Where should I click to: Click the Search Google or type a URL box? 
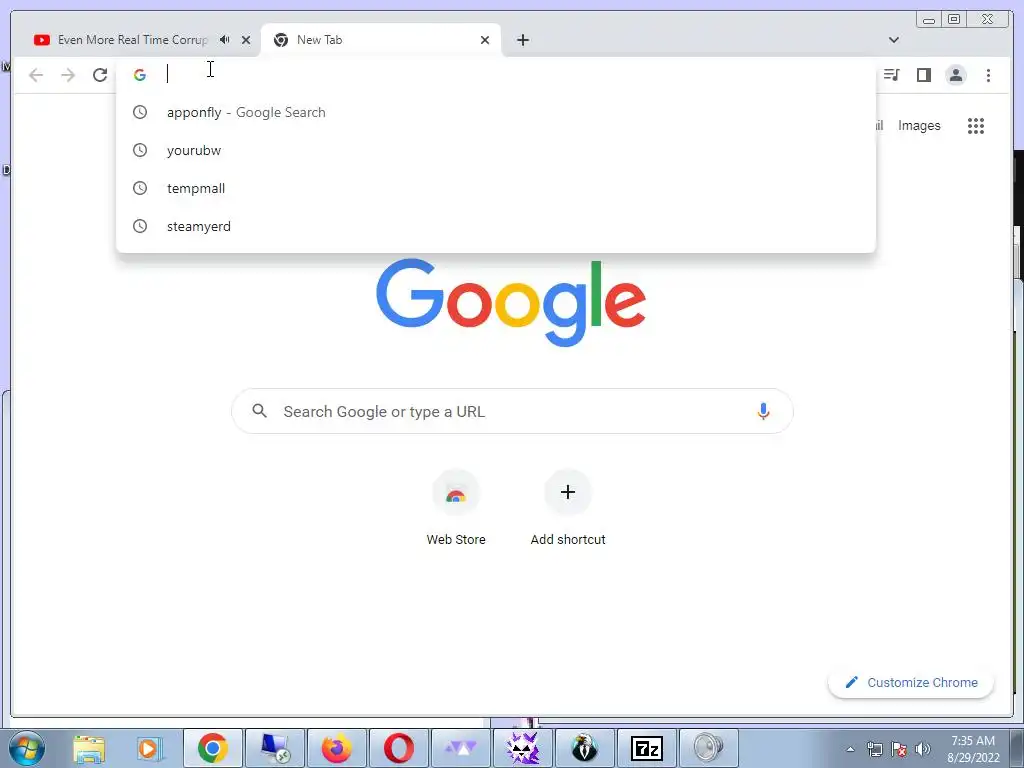512,411
